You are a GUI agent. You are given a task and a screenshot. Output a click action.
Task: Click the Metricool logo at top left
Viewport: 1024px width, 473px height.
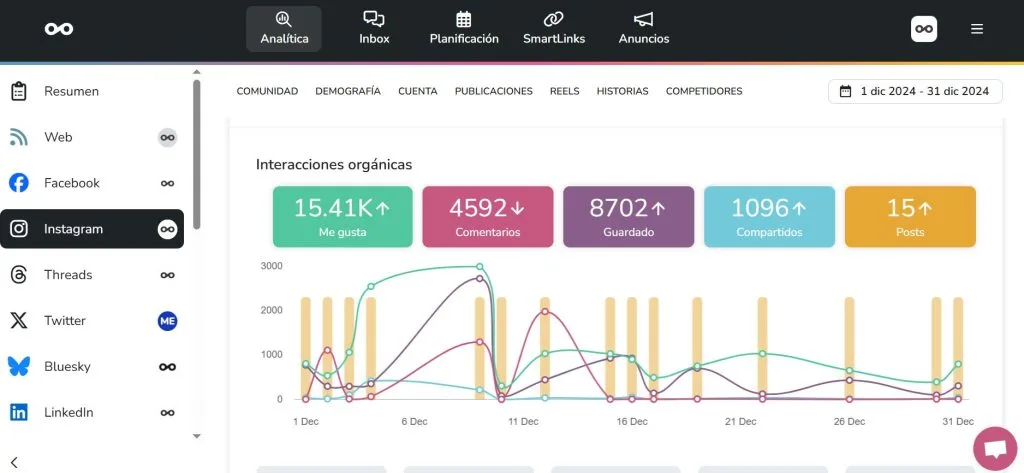point(59,29)
